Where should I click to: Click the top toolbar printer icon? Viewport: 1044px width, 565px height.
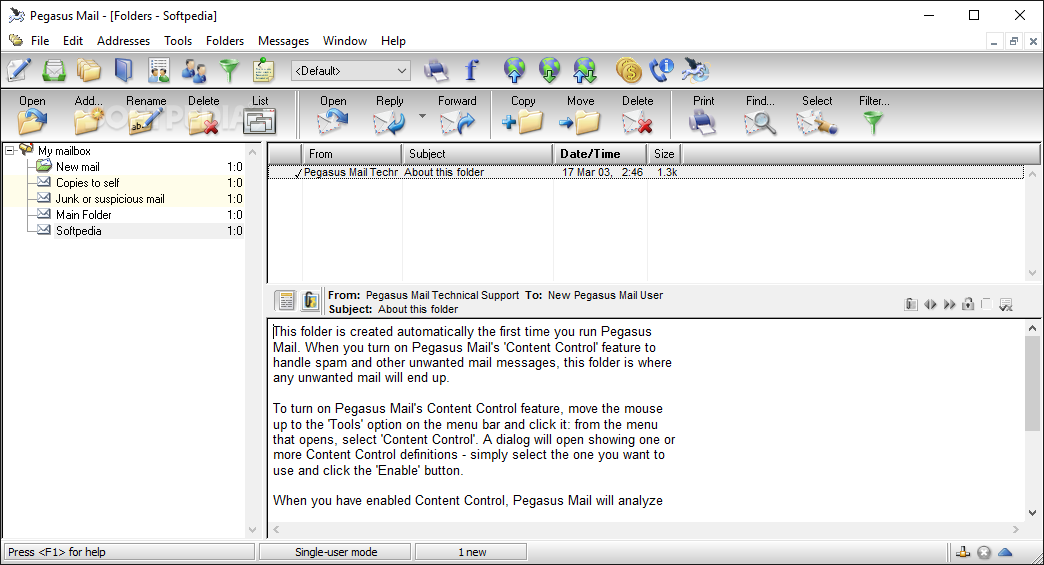pos(436,70)
